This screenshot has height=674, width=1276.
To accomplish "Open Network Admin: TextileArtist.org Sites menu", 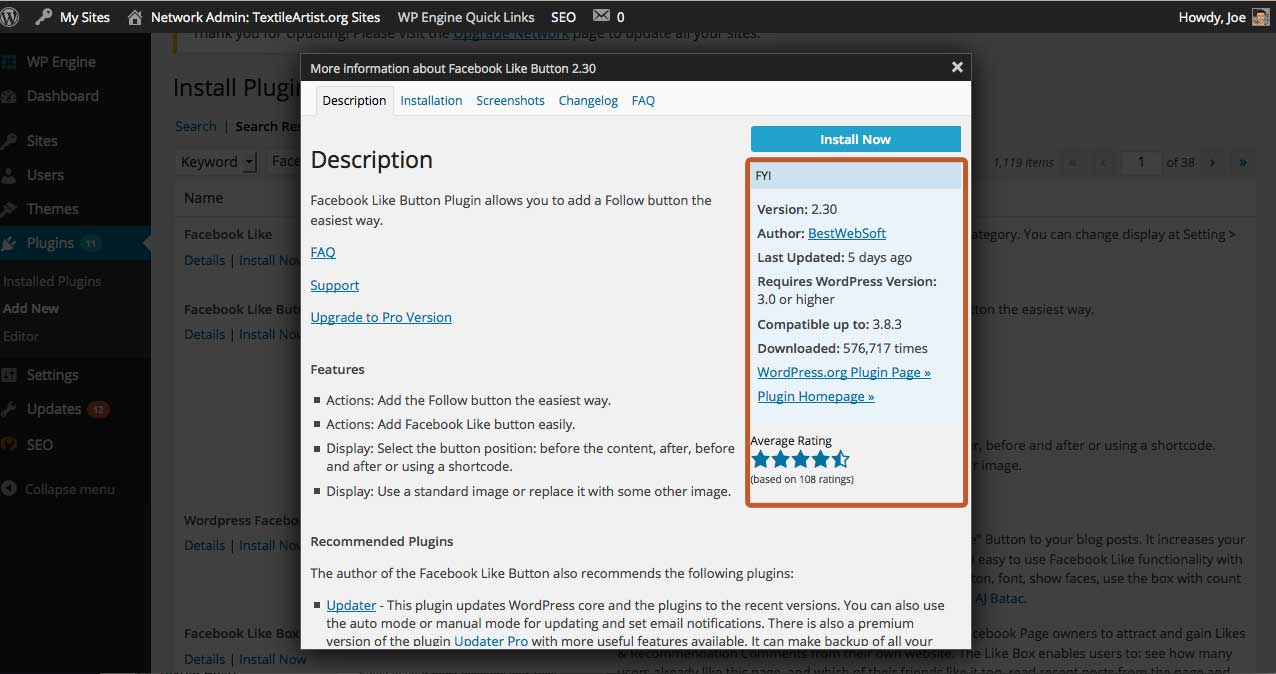I will pos(266,17).
